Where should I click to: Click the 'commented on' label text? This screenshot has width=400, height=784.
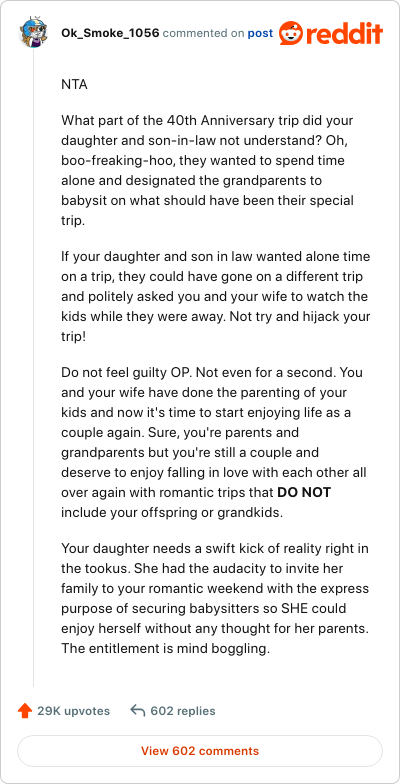[x=204, y=34]
